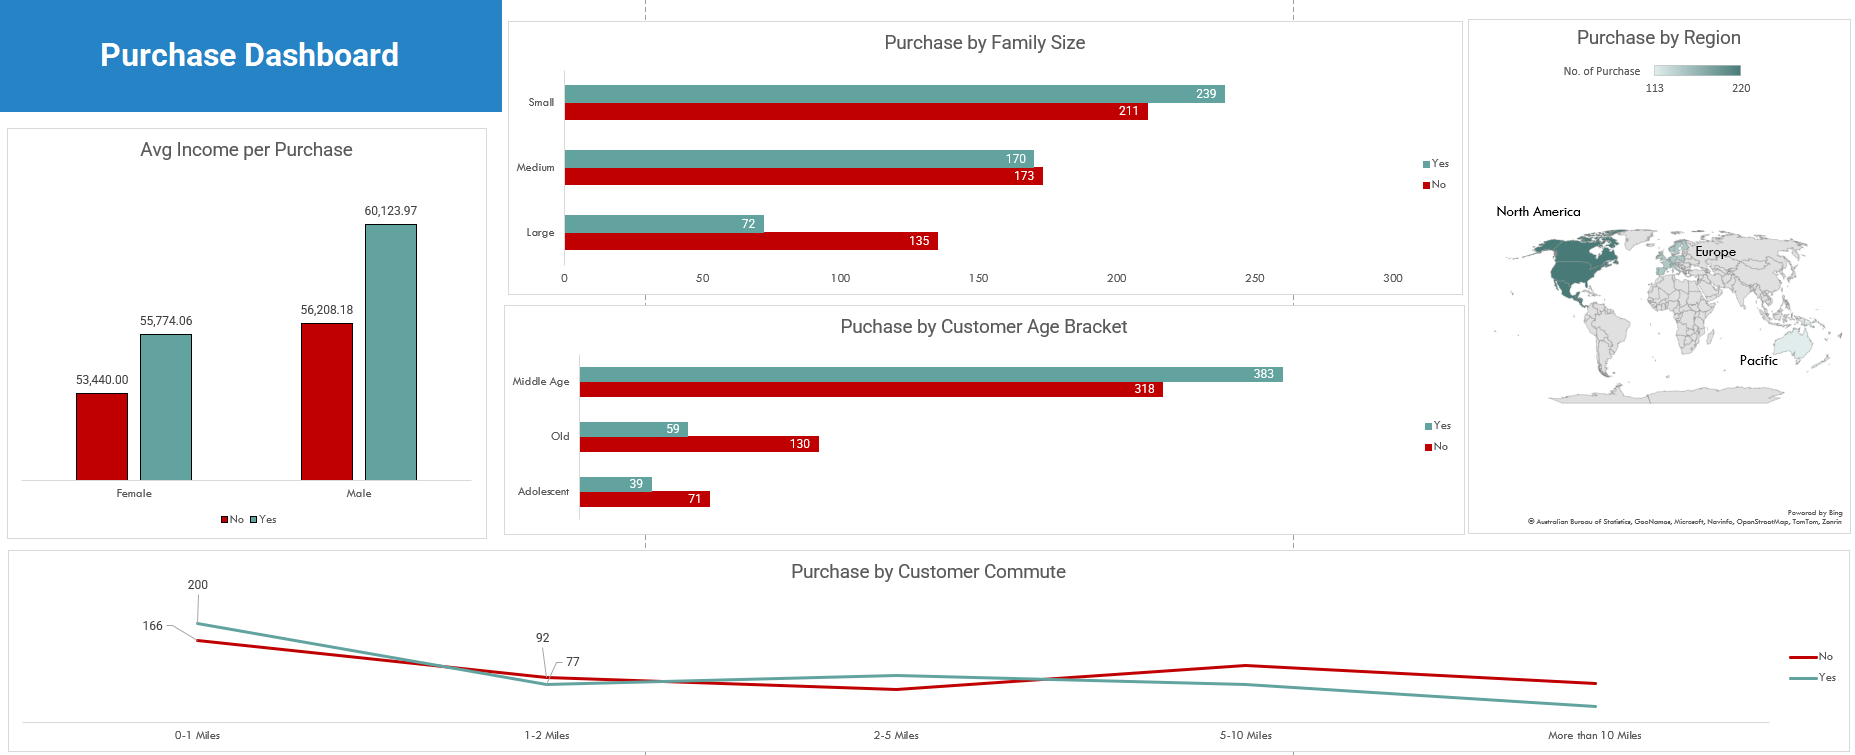This screenshot has height=755, width=1855.
Task: Select the Old No bar showing 130
Action: pos(698,444)
